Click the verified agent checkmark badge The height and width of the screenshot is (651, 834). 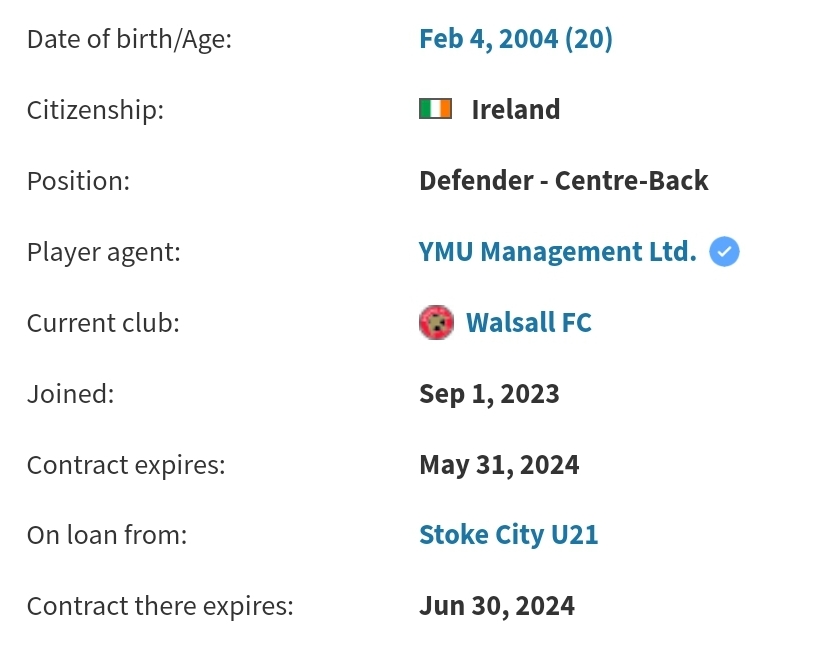coord(724,252)
